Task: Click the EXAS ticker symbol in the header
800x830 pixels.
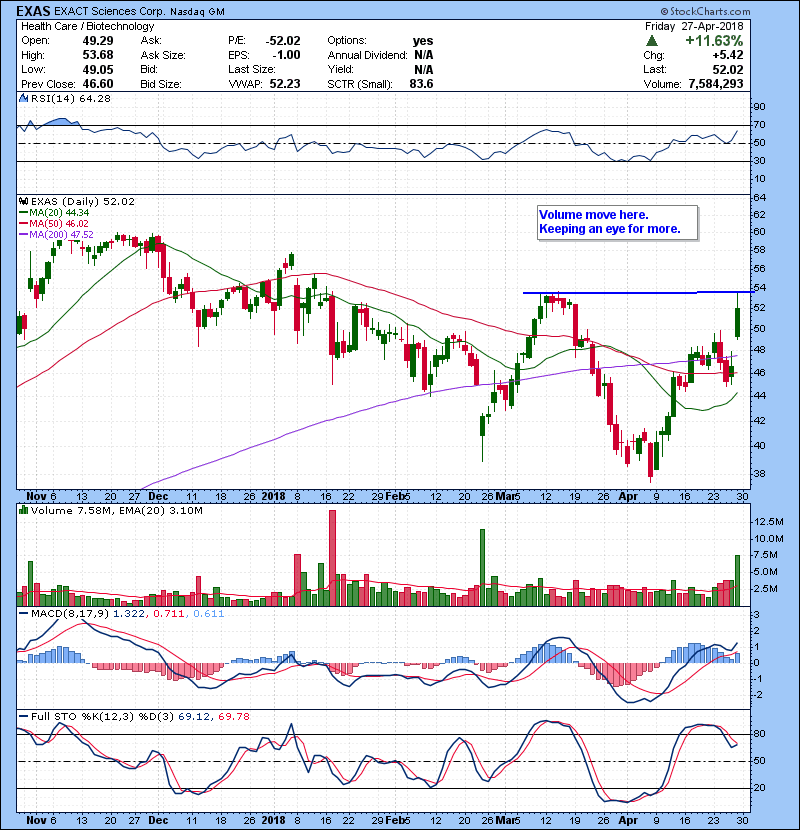Action: click(x=33, y=11)
